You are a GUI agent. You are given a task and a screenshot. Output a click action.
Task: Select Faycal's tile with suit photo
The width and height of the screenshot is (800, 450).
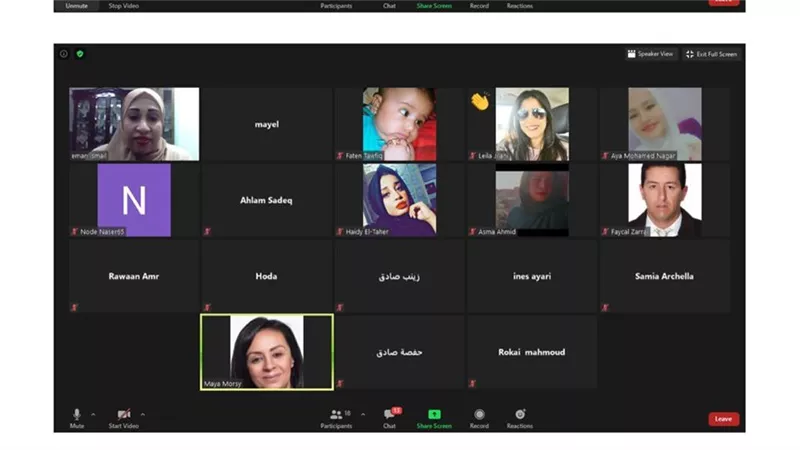click(665, 200)
